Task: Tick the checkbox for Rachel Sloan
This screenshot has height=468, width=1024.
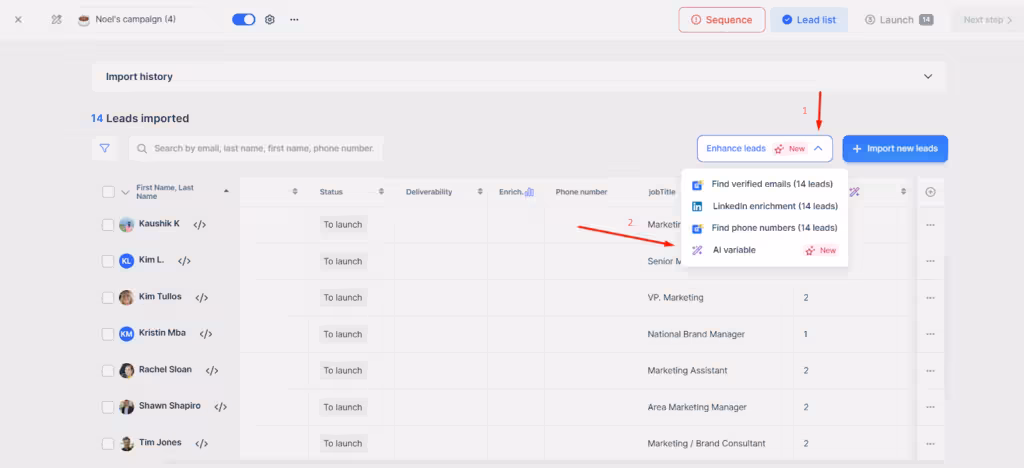Action: (x=108, y=371)
